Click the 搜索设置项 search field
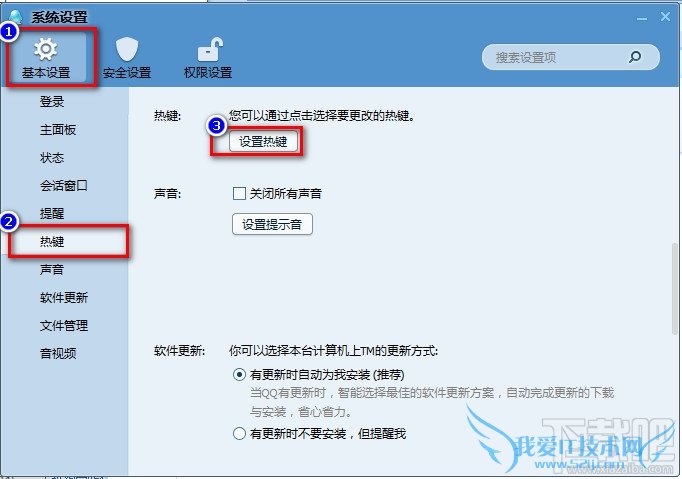Screen dimensions: 682x479 point(571,57)
